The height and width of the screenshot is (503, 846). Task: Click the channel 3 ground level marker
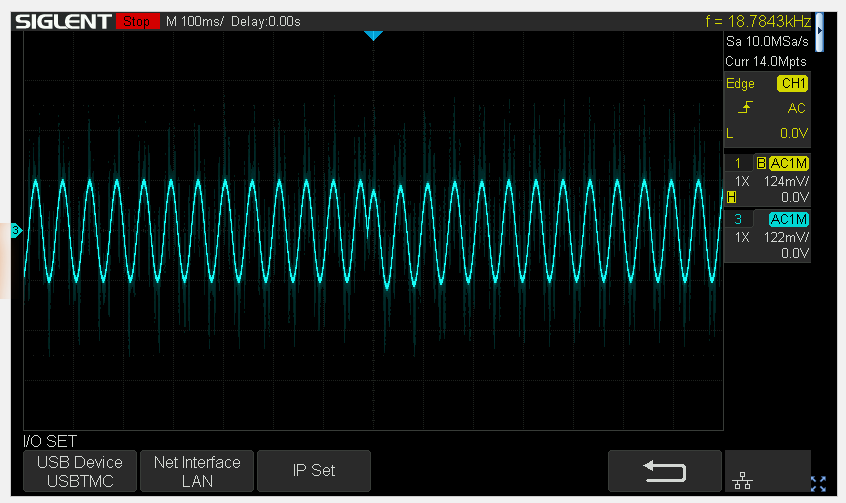(x=16, y=230)
